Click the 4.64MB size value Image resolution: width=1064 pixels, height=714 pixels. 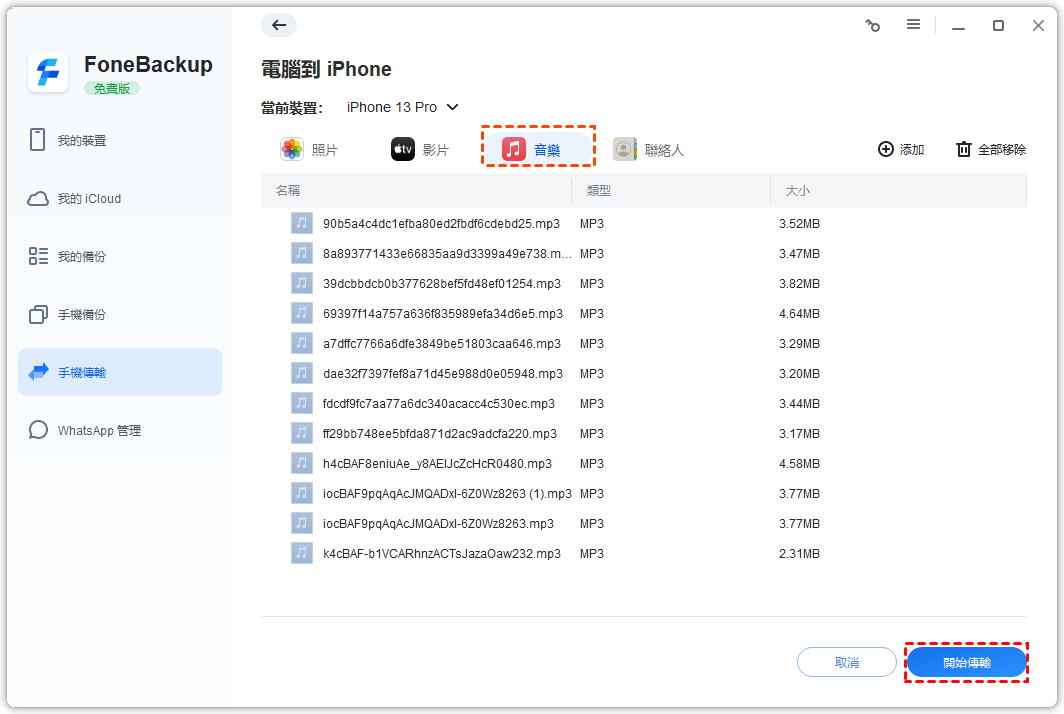point(799,314)
